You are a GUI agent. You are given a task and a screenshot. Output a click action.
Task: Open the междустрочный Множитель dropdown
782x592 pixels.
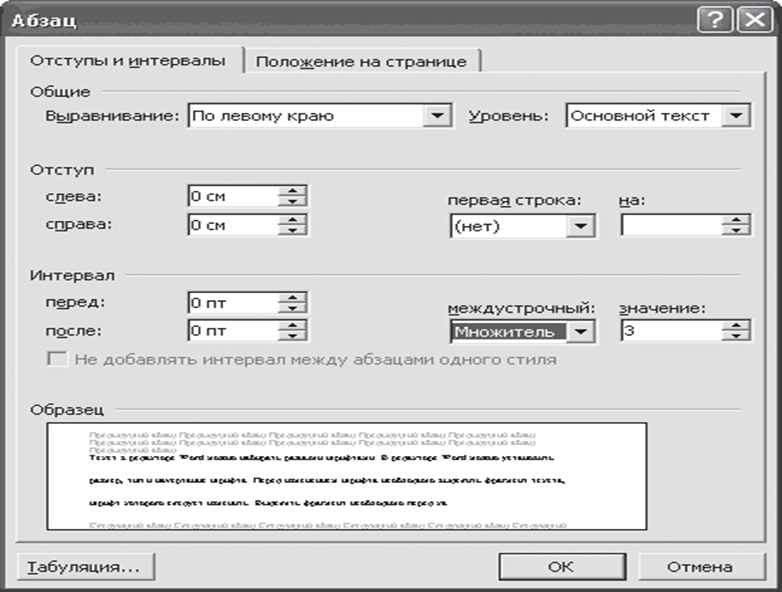[580, 332]
